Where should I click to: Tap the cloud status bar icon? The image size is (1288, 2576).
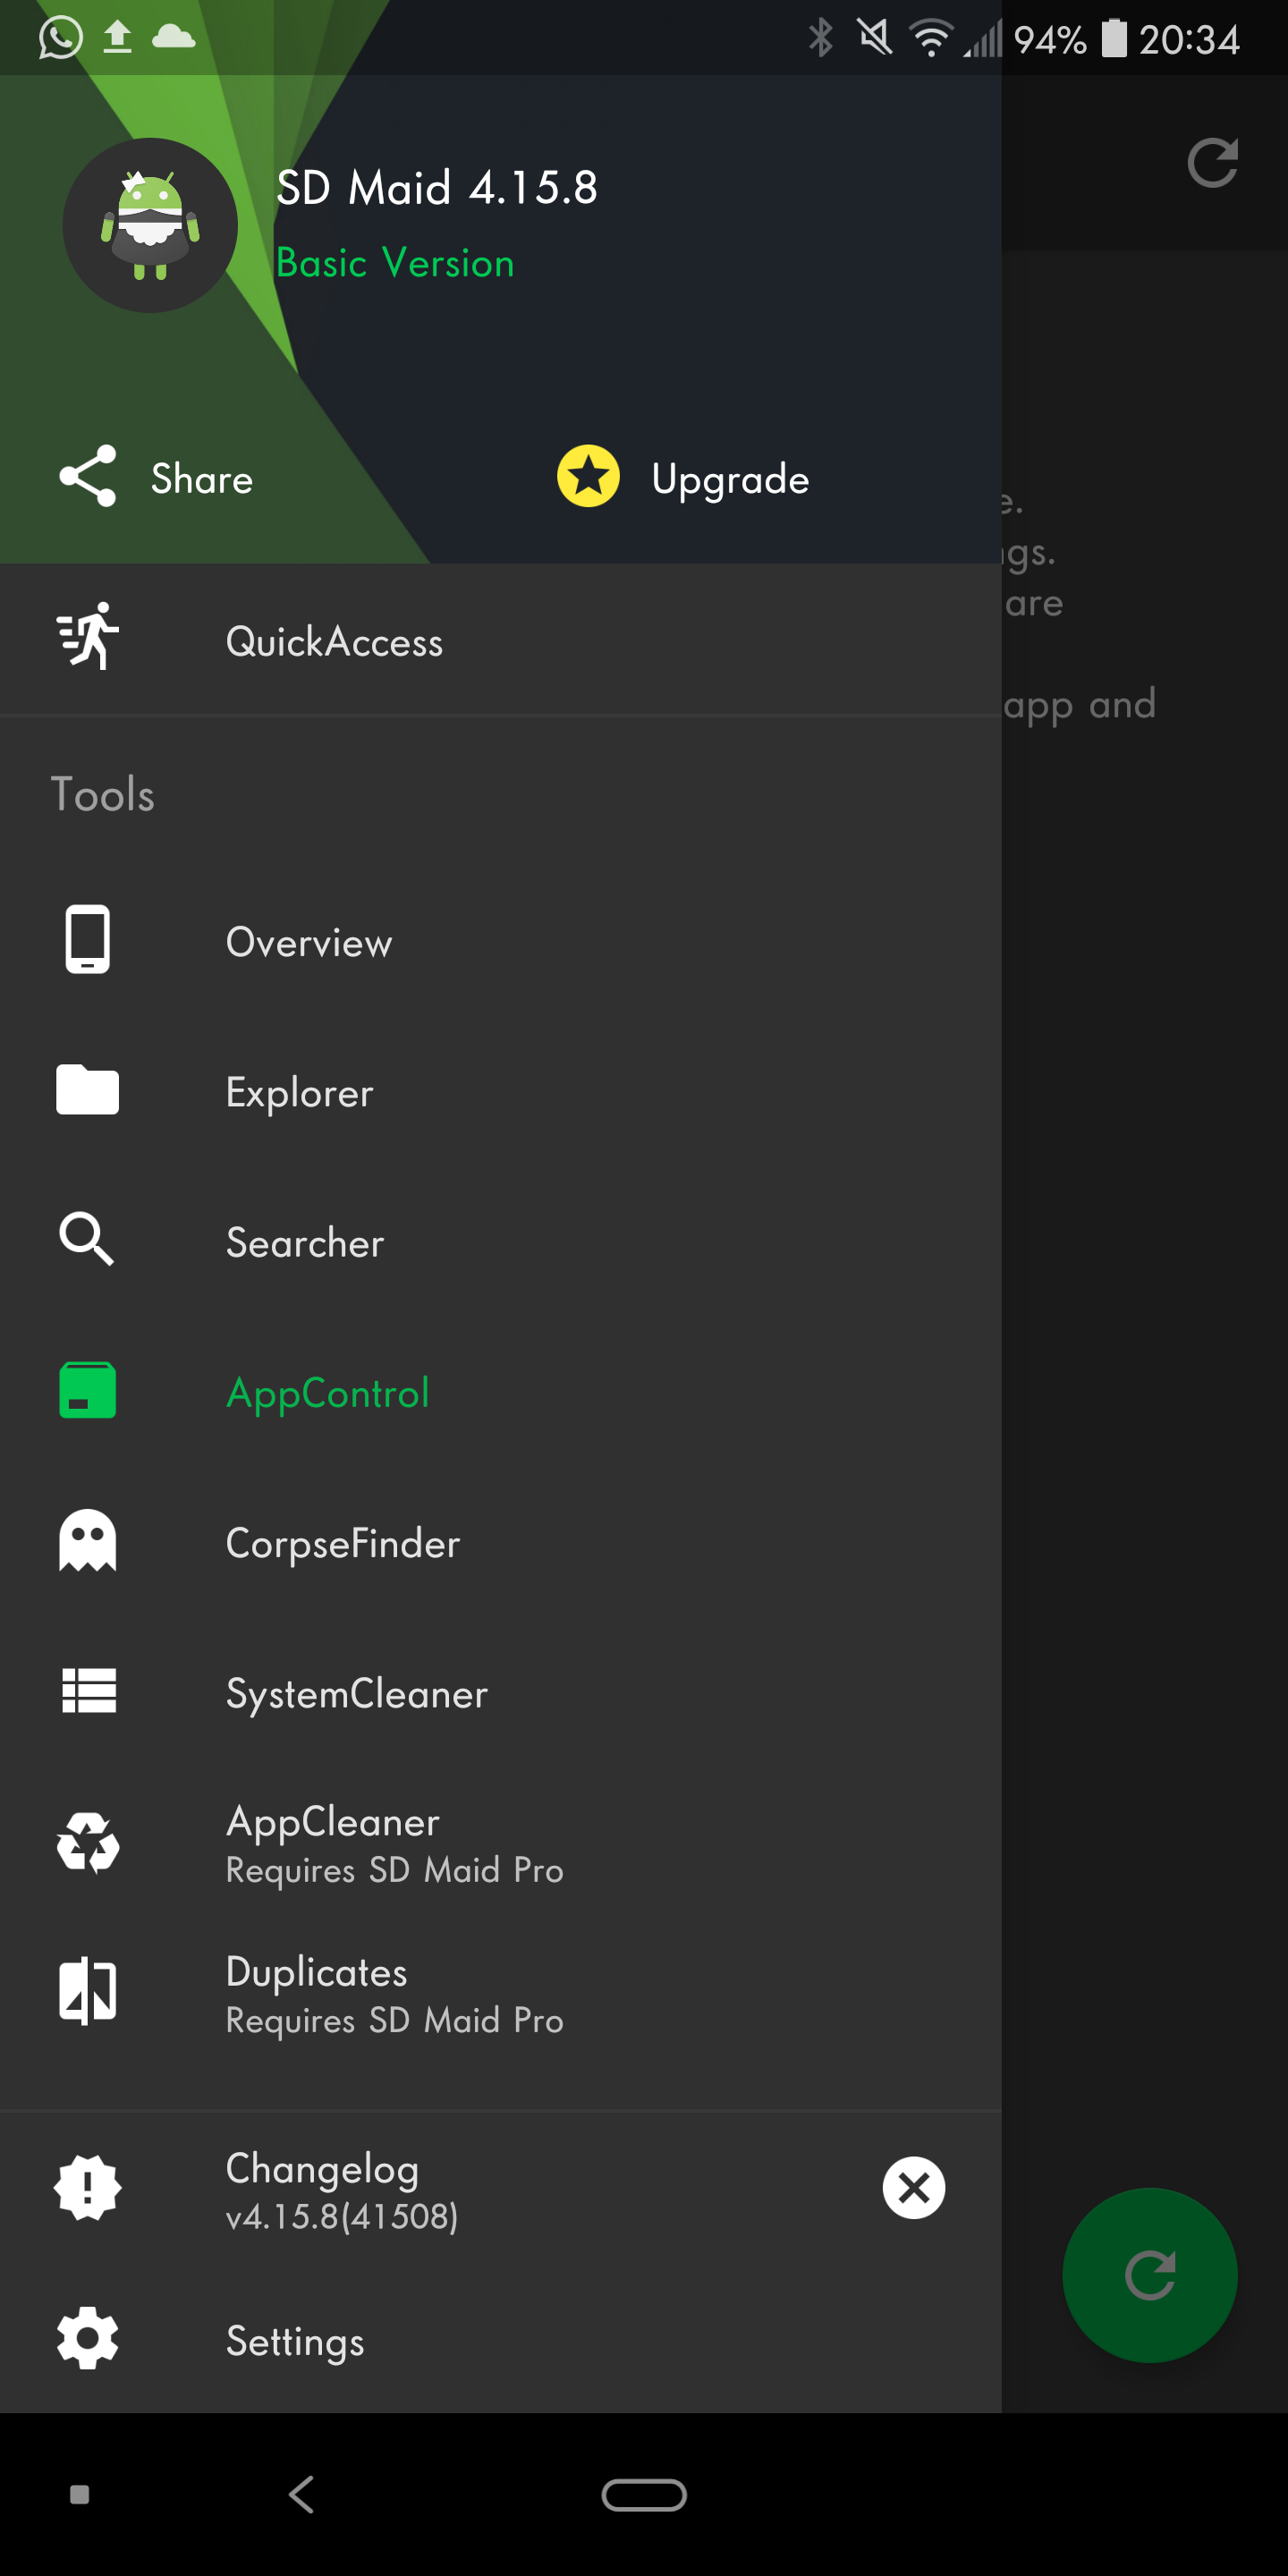(x=174, y=37)
